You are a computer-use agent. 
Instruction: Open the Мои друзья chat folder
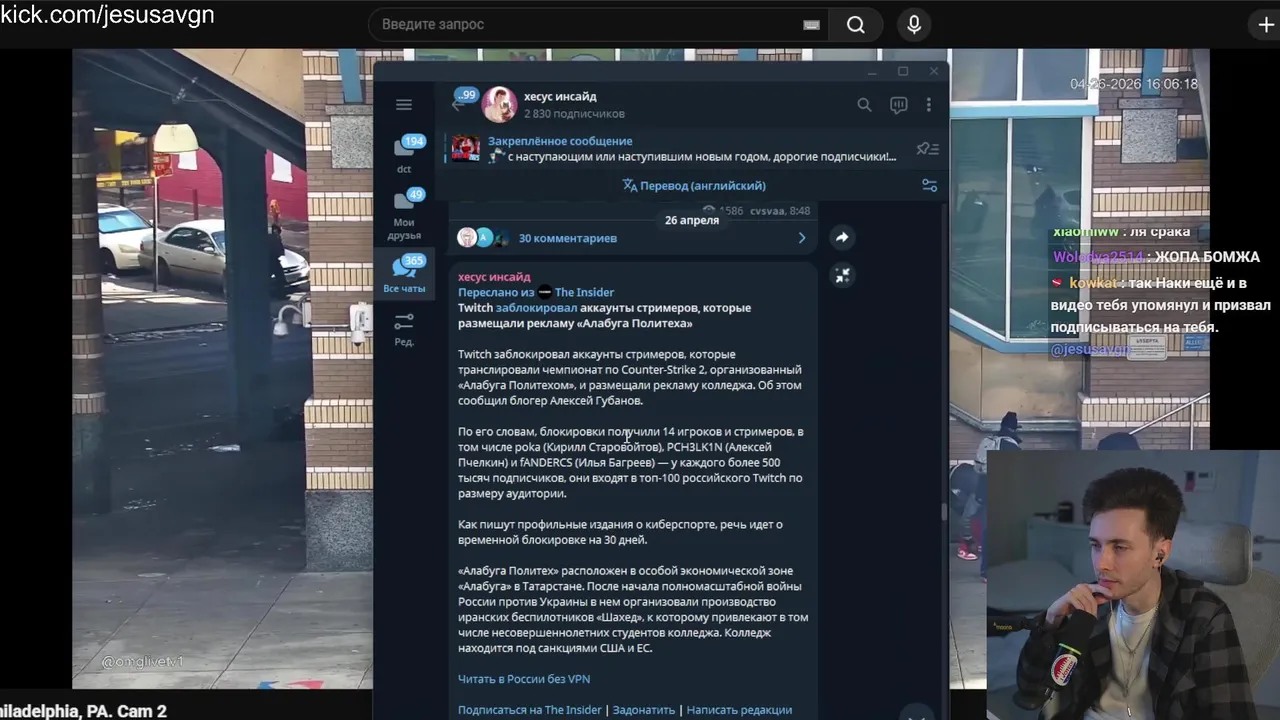click(x=404, y=215)
